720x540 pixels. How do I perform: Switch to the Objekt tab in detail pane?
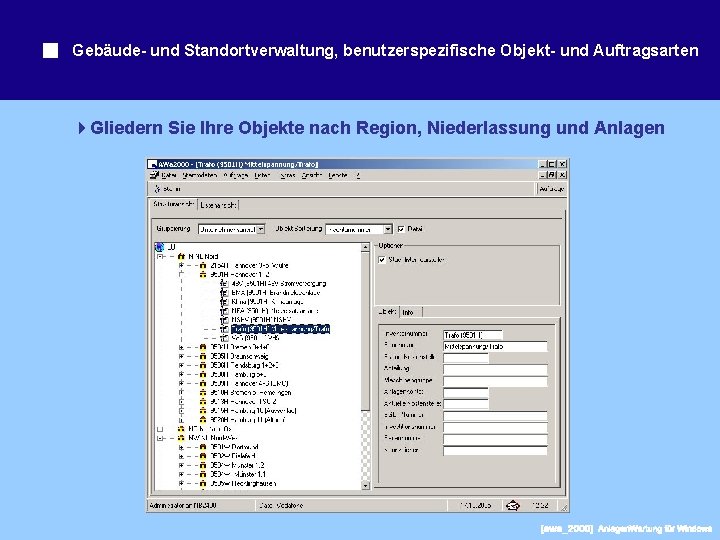click(388, 311)
